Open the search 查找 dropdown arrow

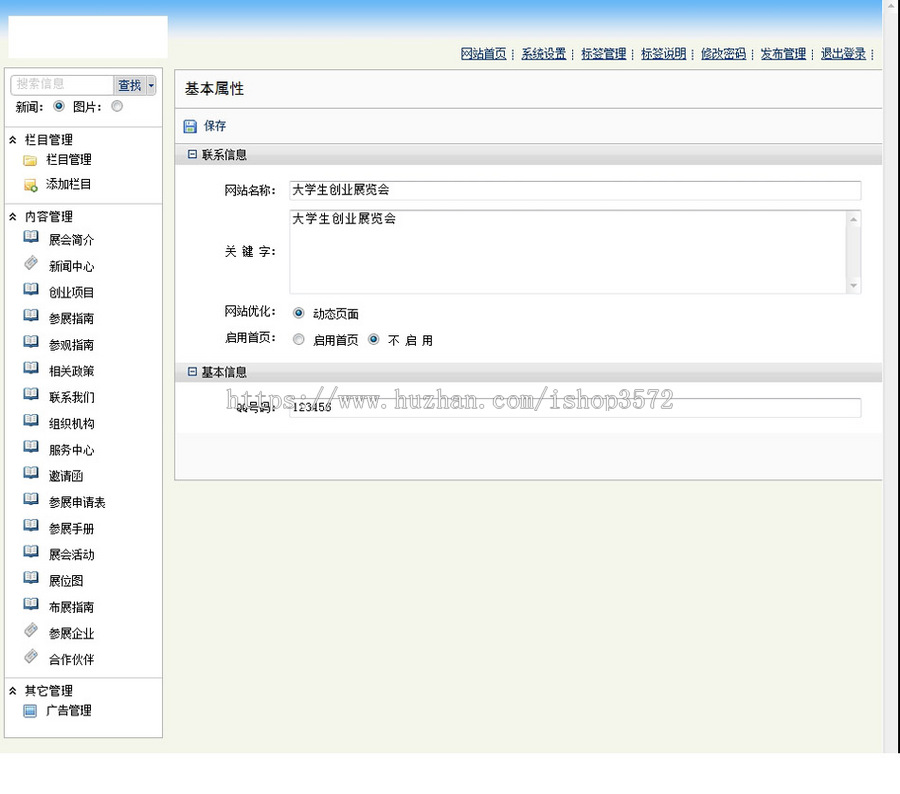pyautogui.click(x=151, y=85)
